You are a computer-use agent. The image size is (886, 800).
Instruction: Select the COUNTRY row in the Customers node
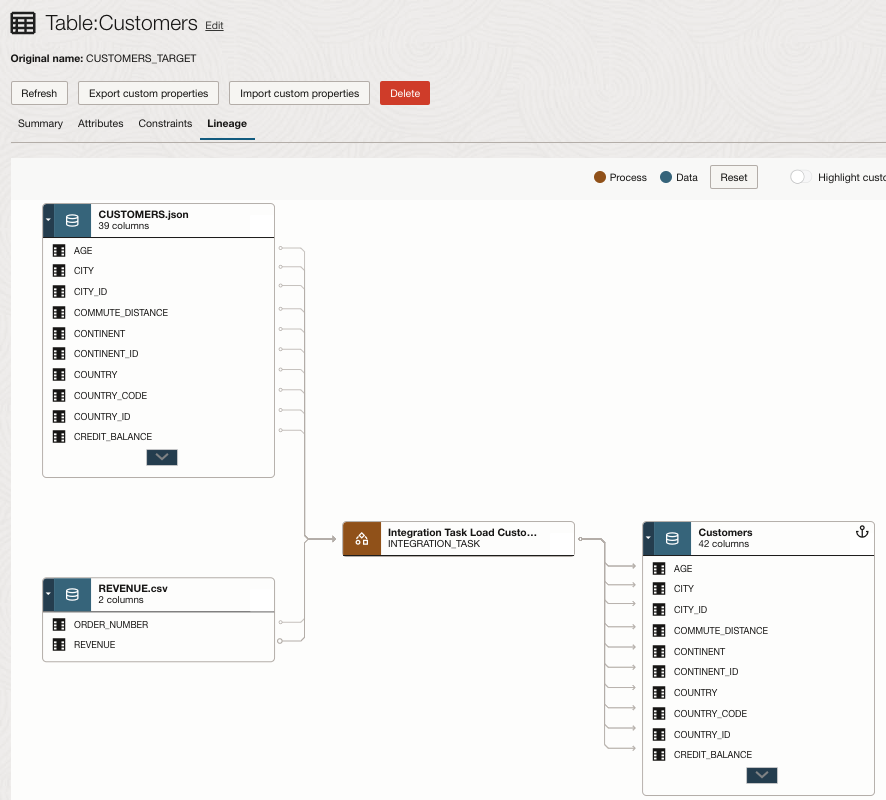[x=758, y=693]
